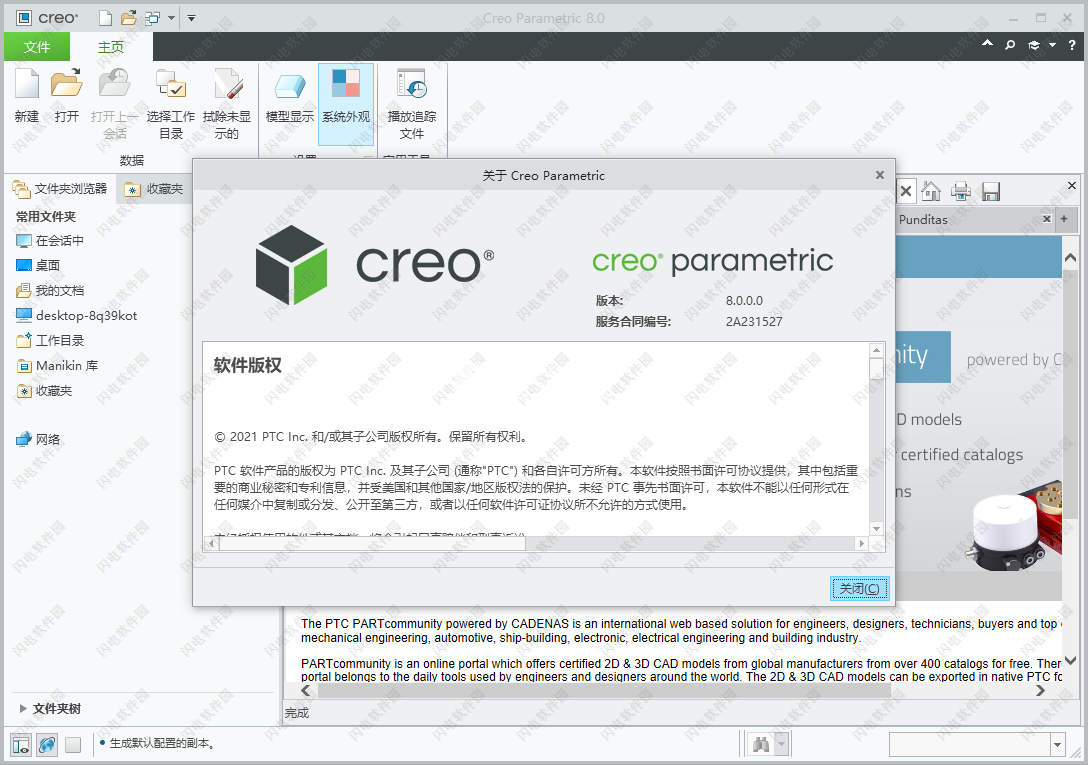Click the browser page scroll up chevron
The image size is (1088, 765).
[x=1071, y=258]
